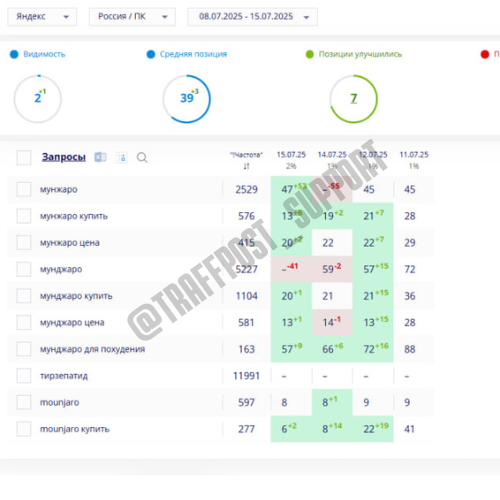Image resolution: width=500 pixels, height=500 pixels.
Task: Click position cell 66 in мунджаро для похудения row
Action: pos(332,349)
